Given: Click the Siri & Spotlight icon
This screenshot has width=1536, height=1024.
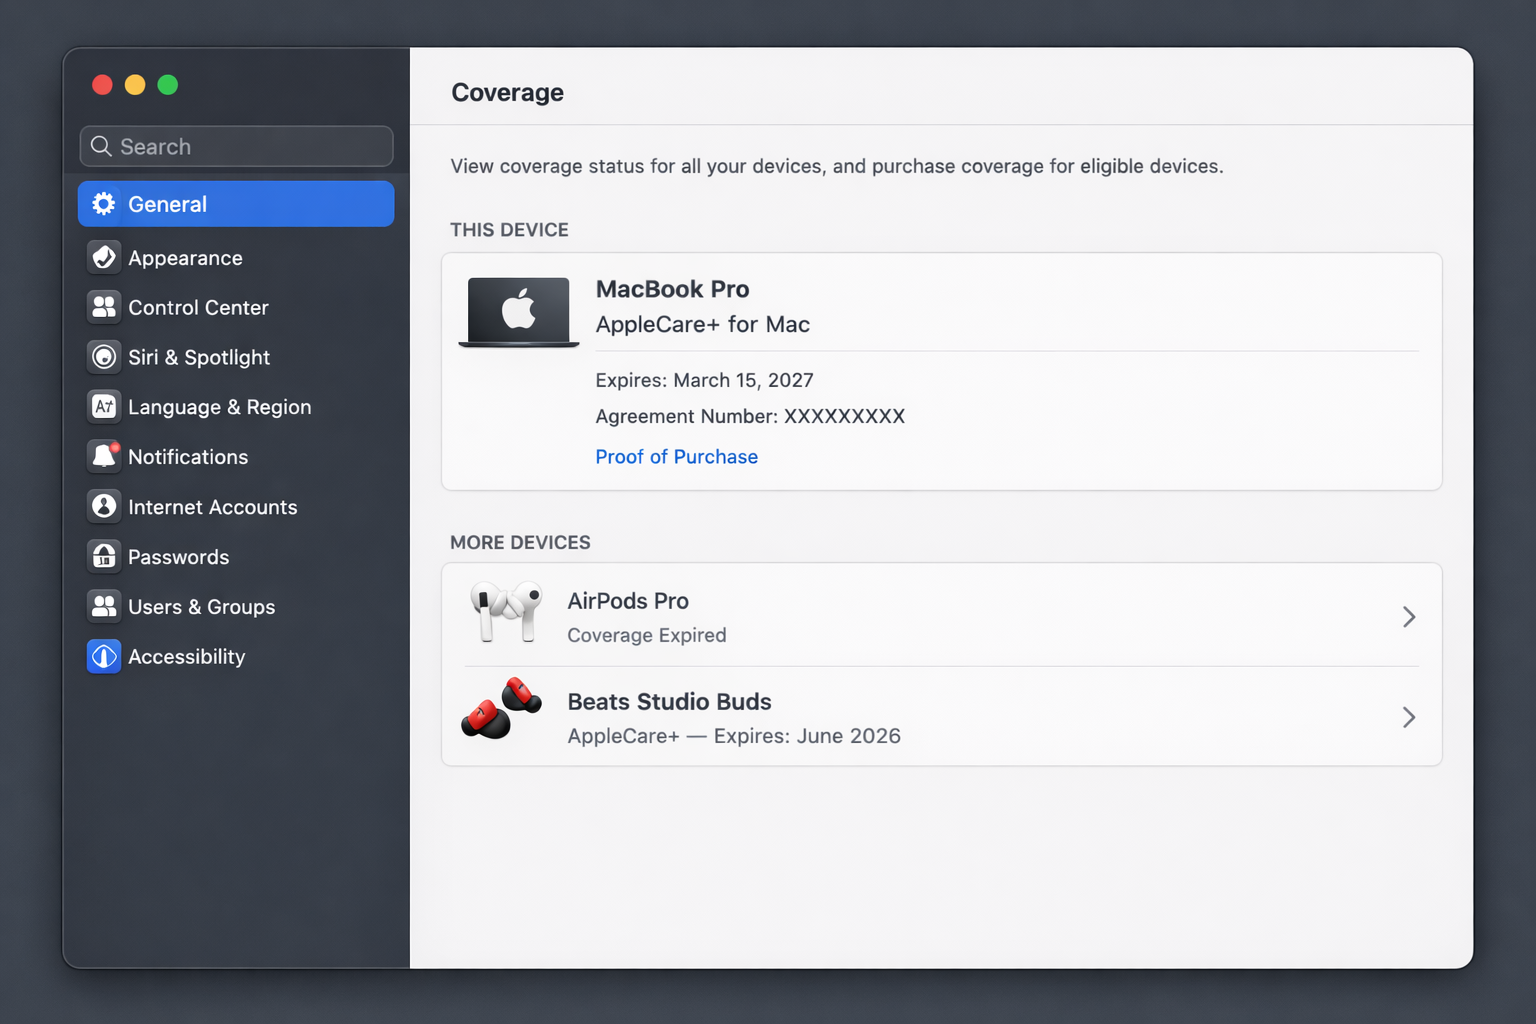Looking at the screenshot, I should [104, 357].
